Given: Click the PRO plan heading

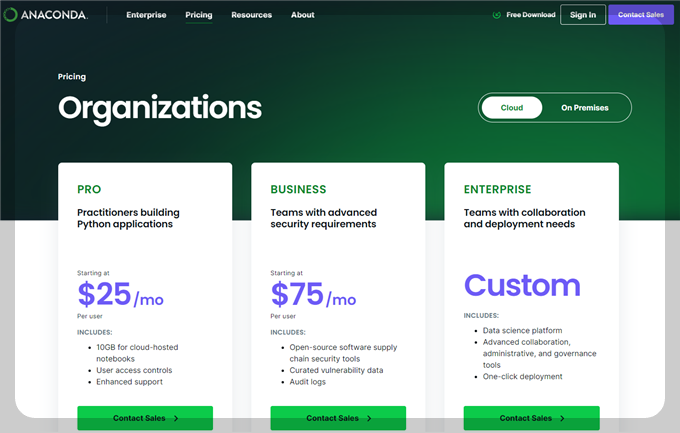Looking at the screenshot, I should [89, 189].
